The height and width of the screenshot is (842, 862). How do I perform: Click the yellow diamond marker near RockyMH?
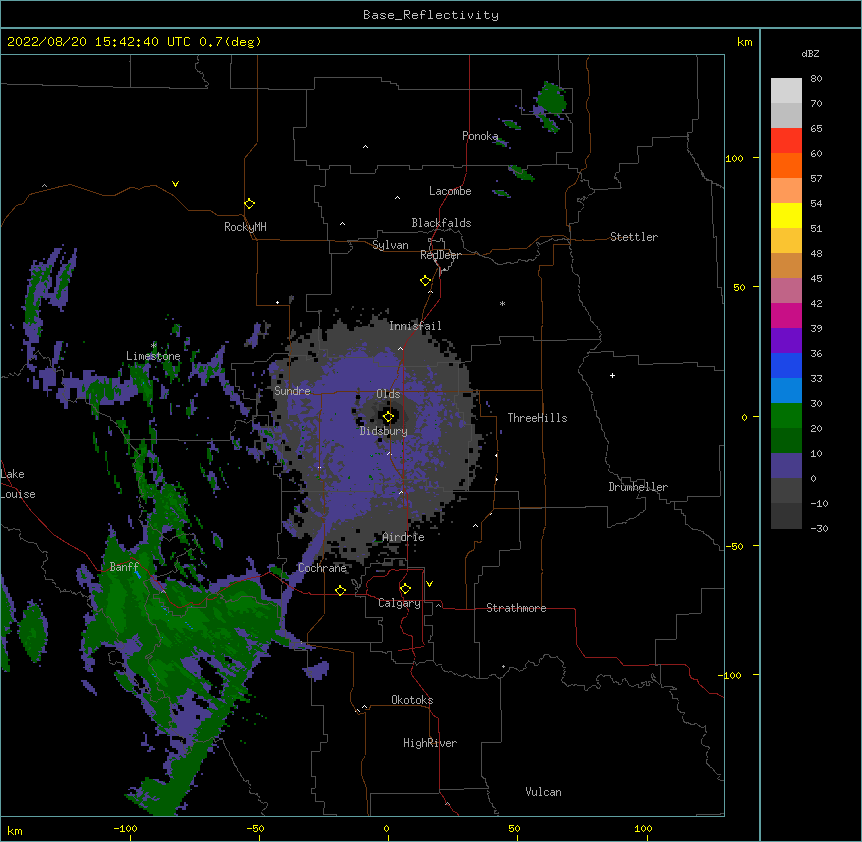point(249,204)
